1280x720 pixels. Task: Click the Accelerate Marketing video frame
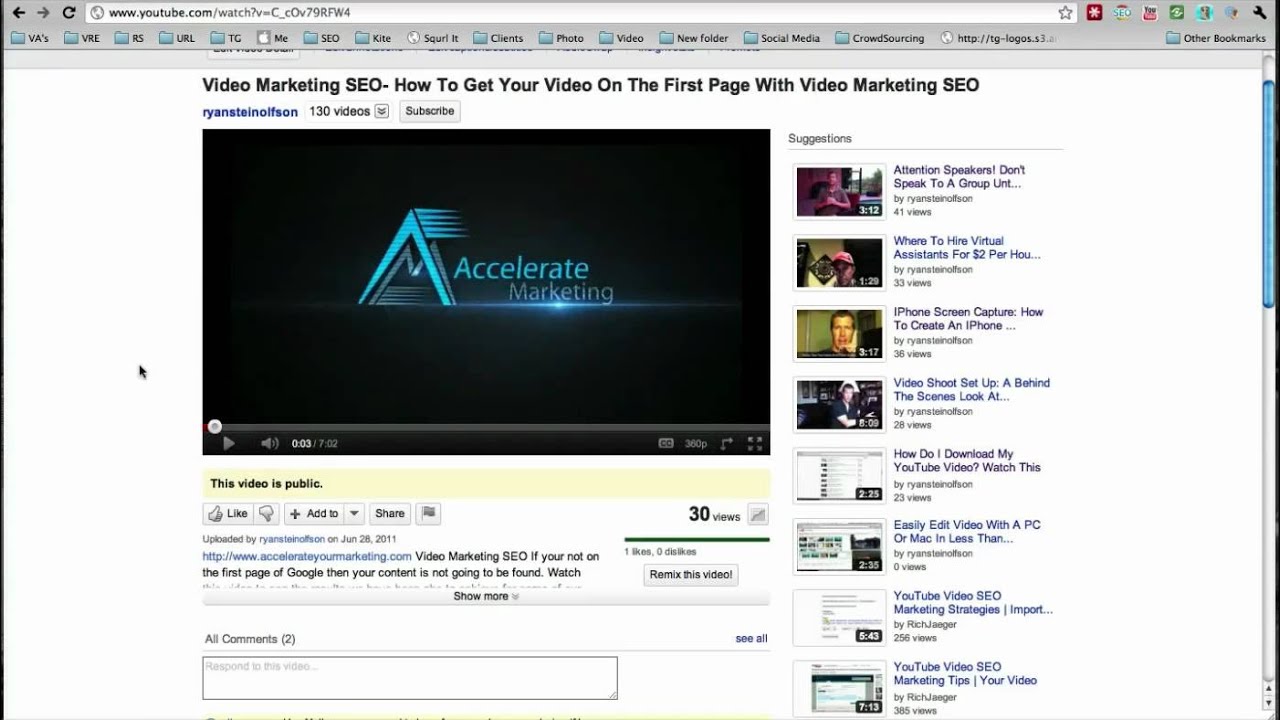(486, 277)
